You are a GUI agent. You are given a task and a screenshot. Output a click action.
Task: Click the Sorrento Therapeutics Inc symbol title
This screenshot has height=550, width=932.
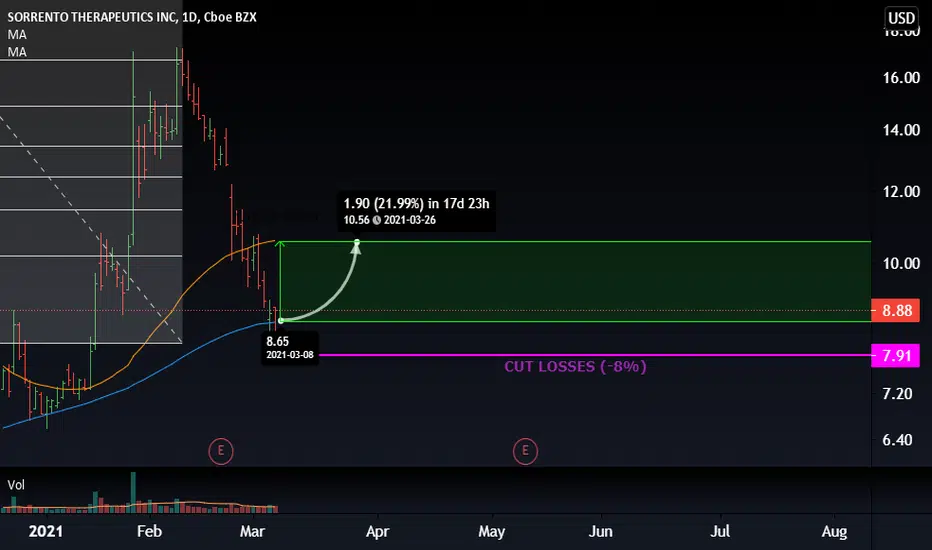(131, 17)
